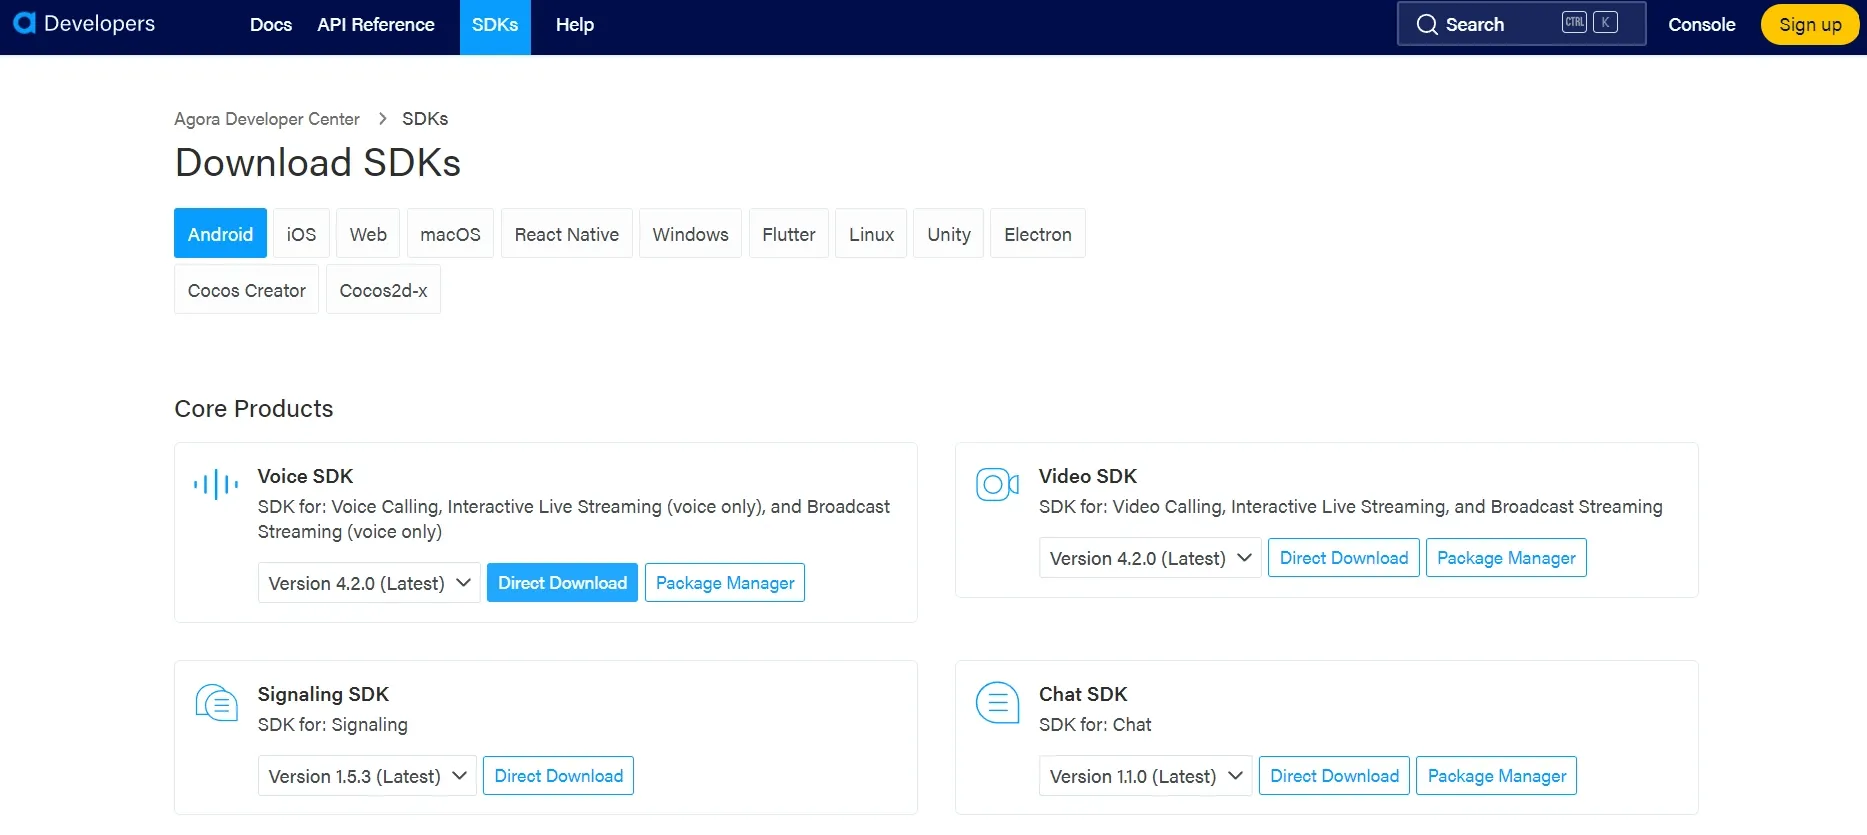Go to Agora Developer Center breadcrumb
Image resolution: width=1867 pixels, height=835 pixels.
click(x=267, y=119)
